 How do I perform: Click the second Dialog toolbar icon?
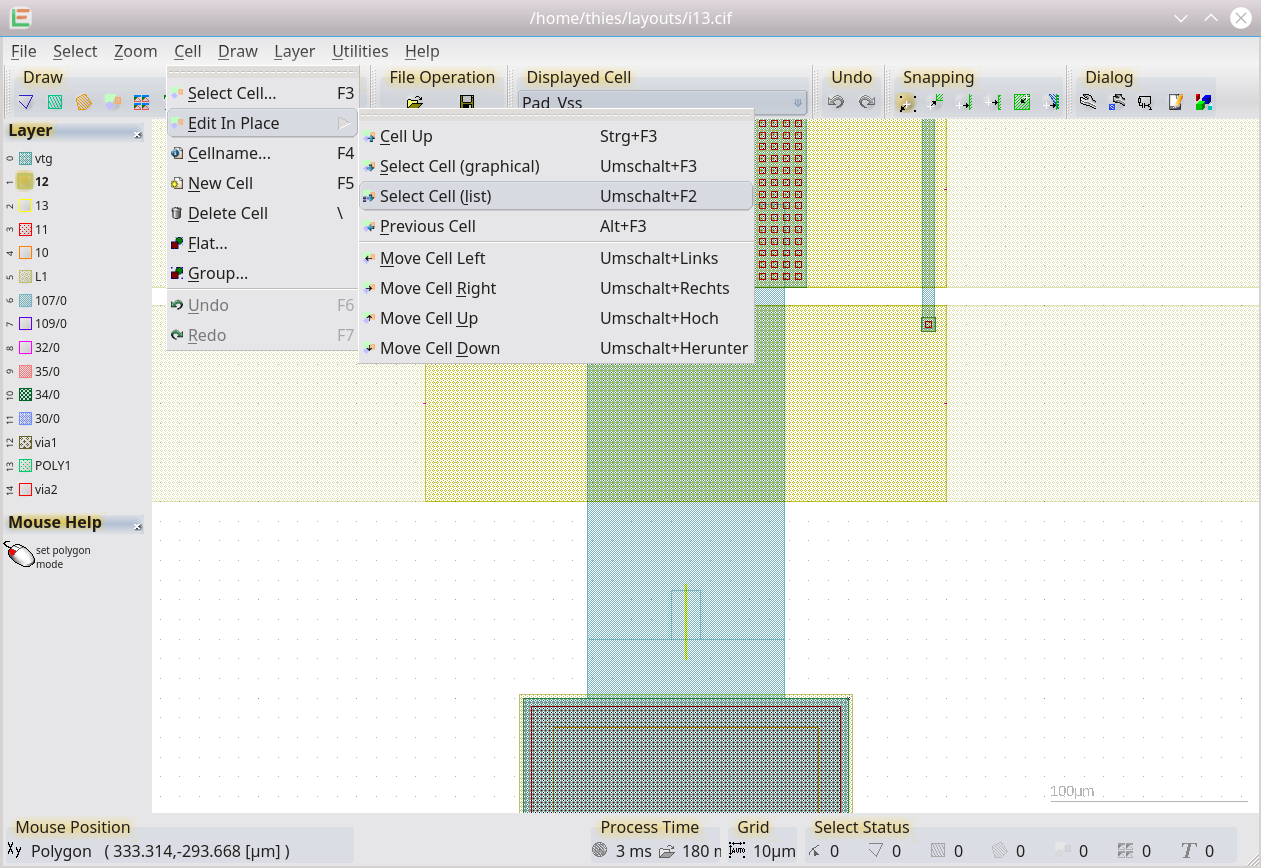[1117, 102]
